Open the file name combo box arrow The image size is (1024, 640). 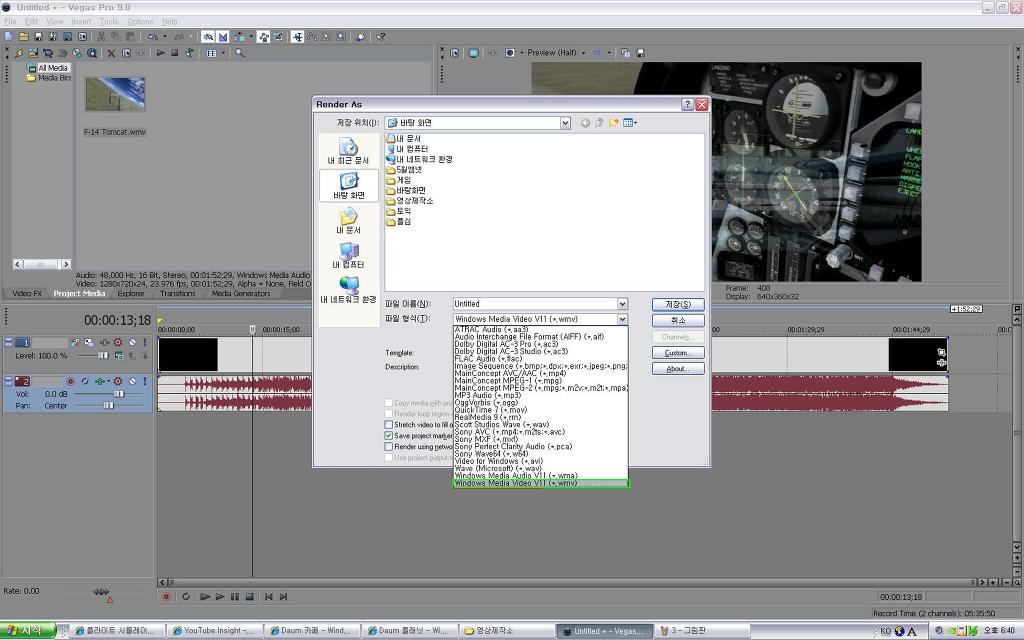pyautogui.click(x=622, y=304)
